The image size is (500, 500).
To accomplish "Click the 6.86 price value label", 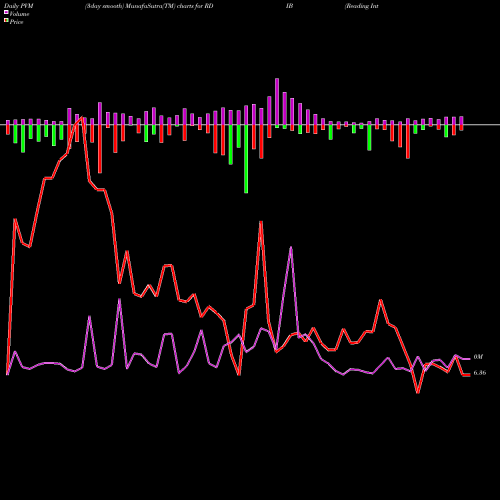I will (480, 373).
